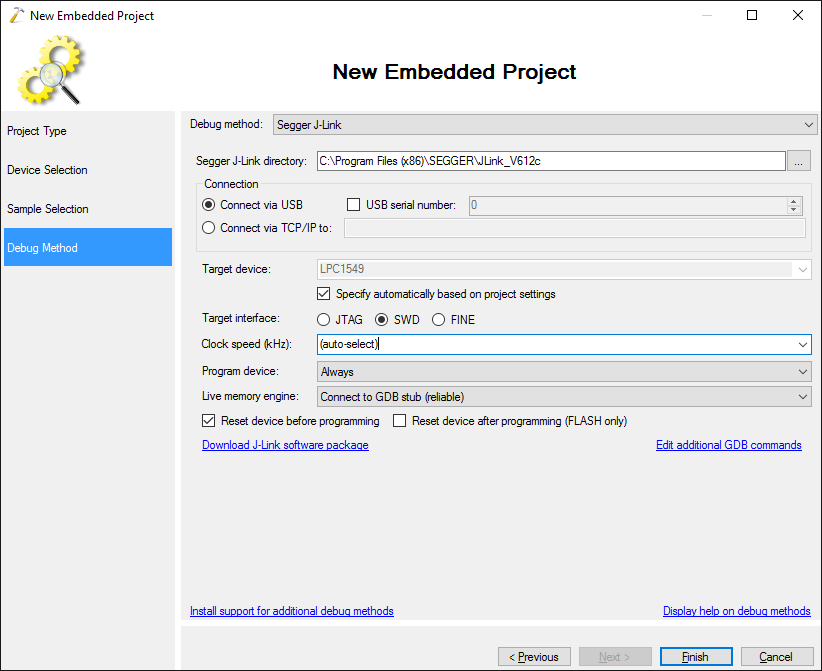Image resolution: width=822 pixels, height=671 pixels.
Task: Click the TCP/IP address input field
Action: pos(575,228)
